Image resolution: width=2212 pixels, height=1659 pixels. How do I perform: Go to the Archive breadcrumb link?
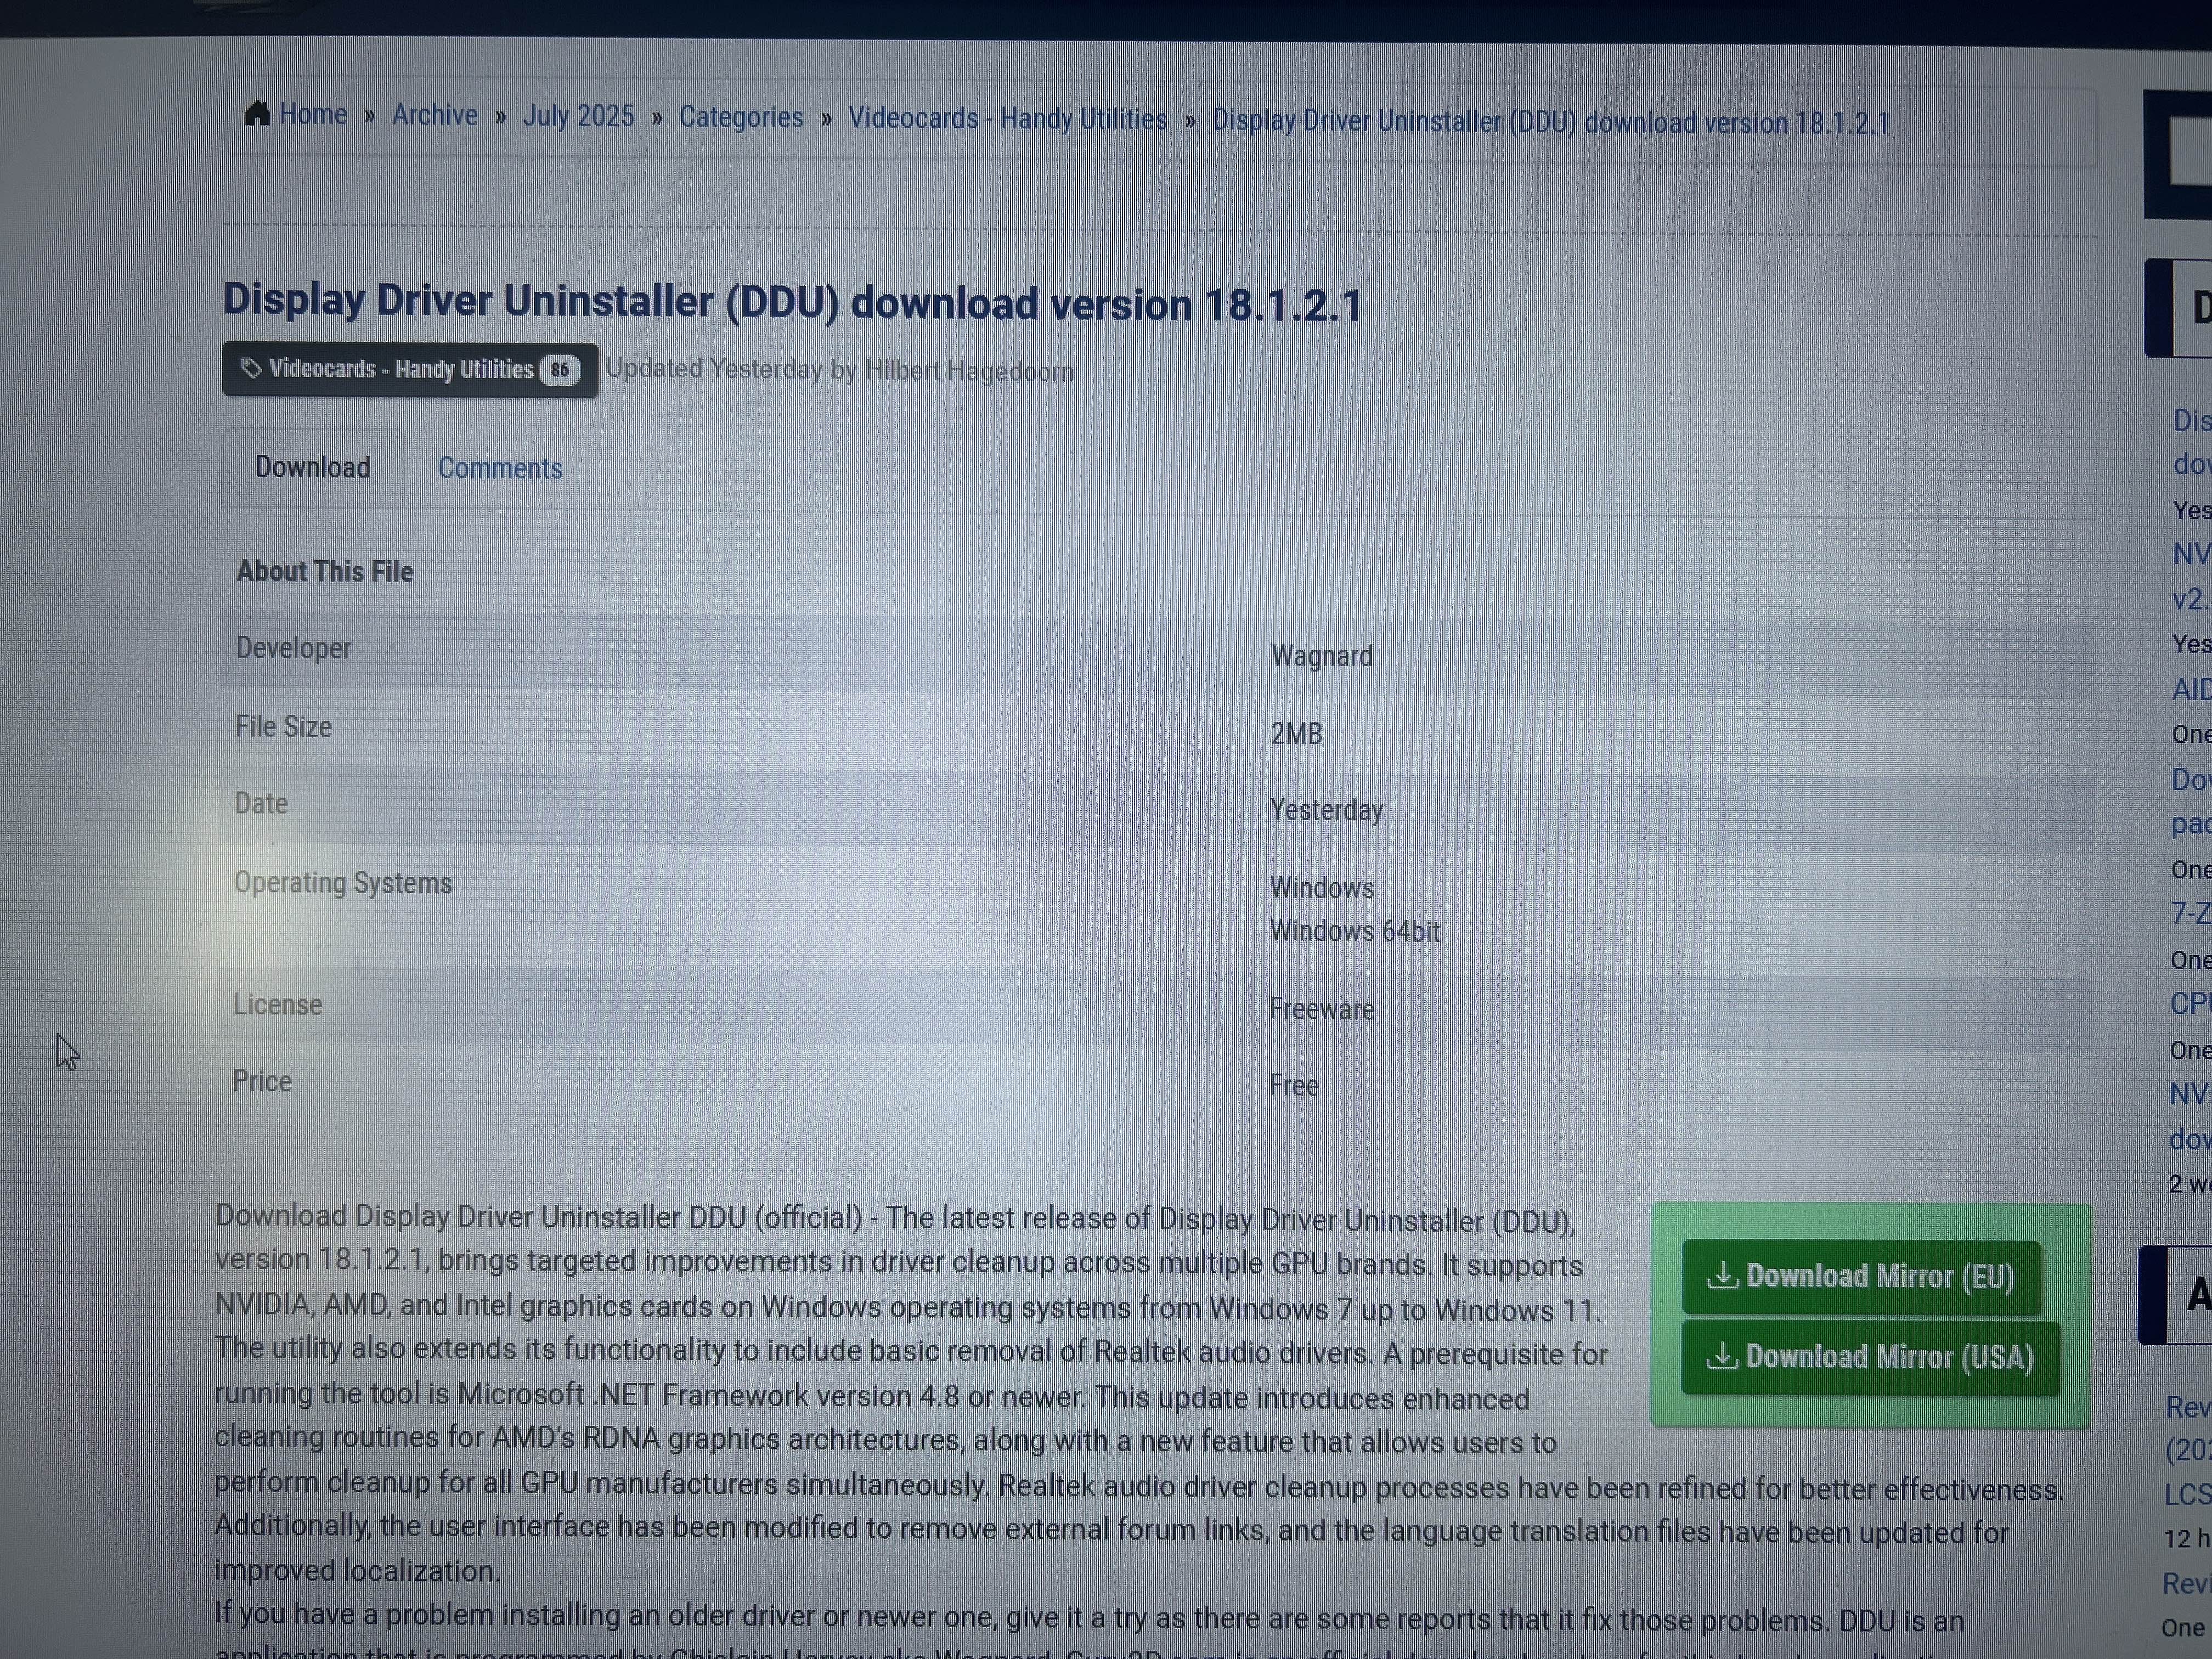pos(435,115)
